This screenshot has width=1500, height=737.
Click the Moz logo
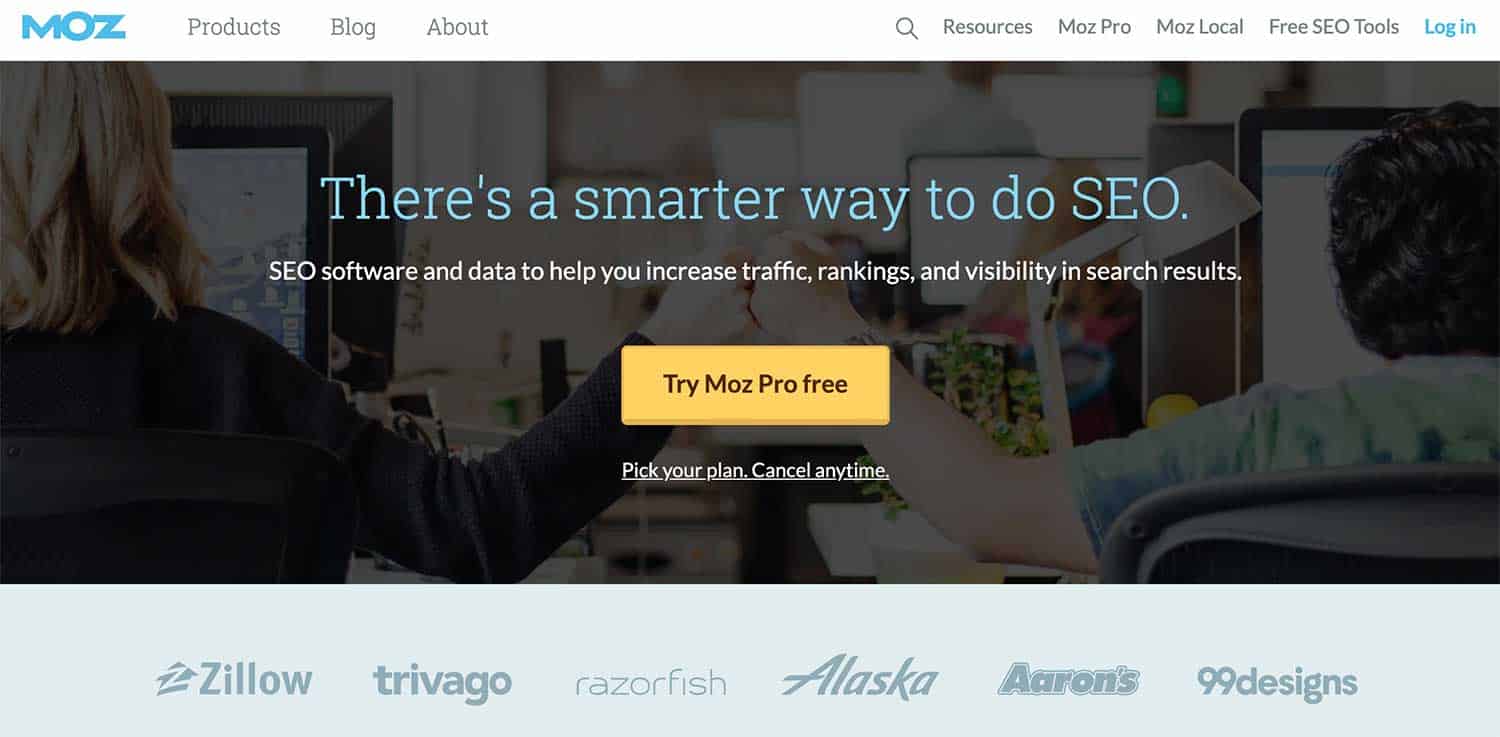coord(74,27)
